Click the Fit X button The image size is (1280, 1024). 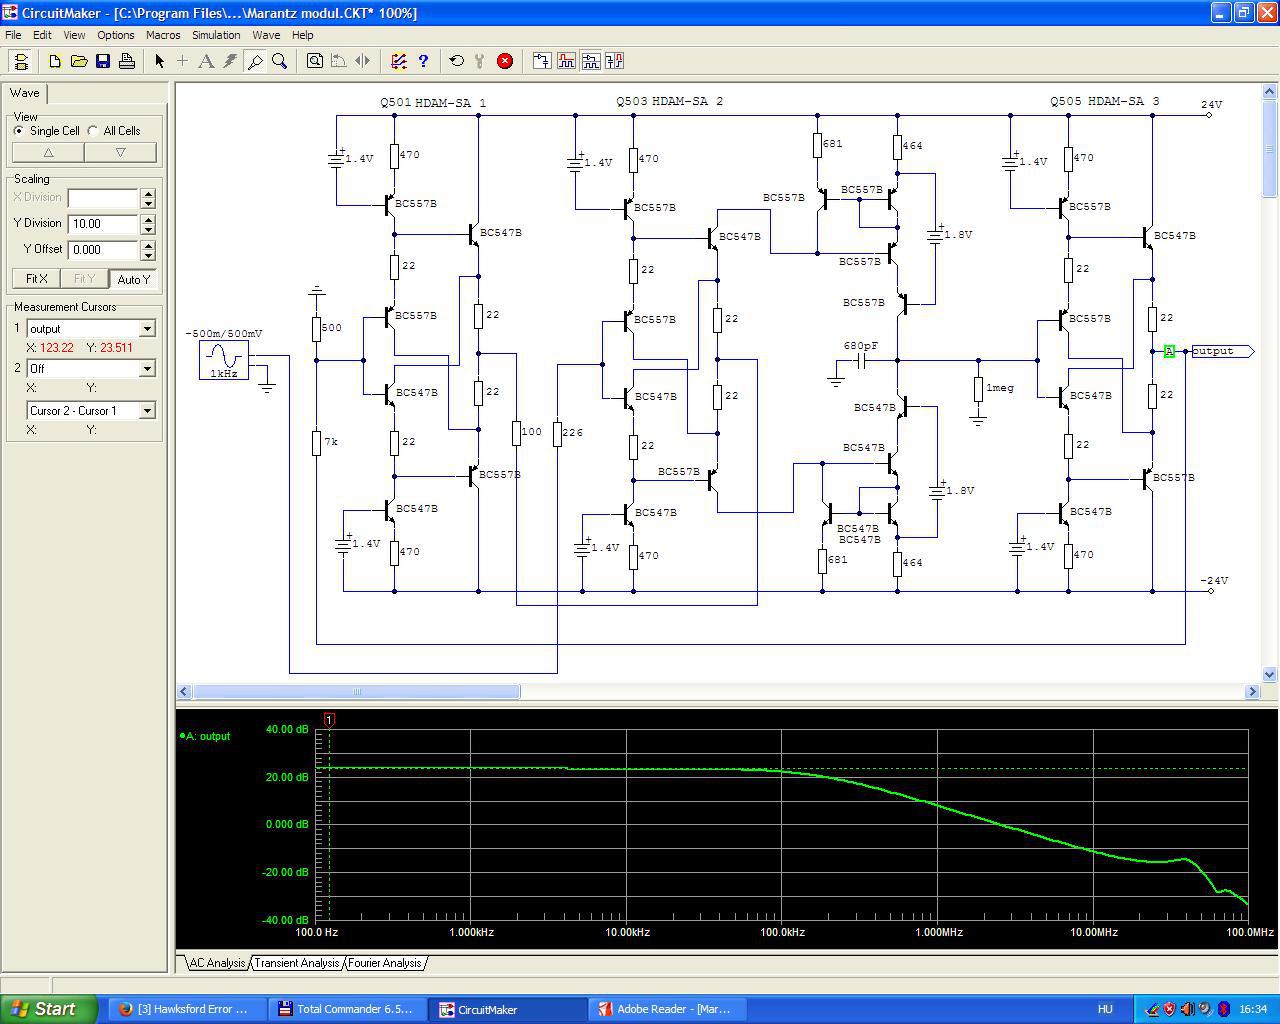37,279
